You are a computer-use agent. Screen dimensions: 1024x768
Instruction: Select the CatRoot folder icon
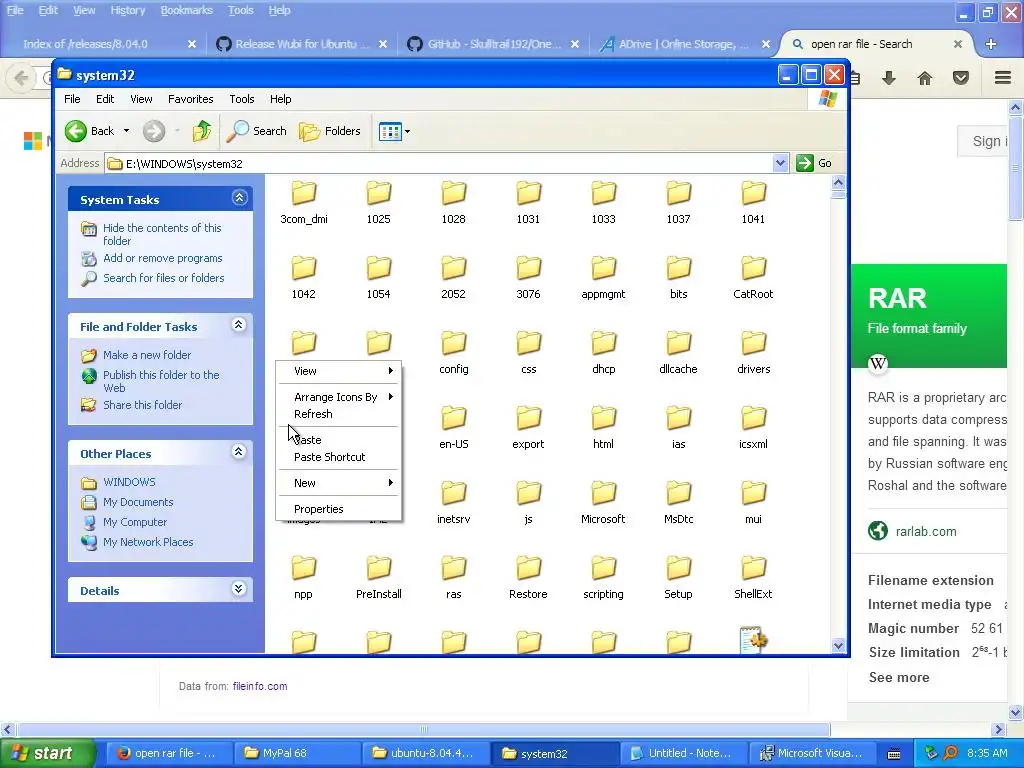pyautogui.click(x=753, y=269)
